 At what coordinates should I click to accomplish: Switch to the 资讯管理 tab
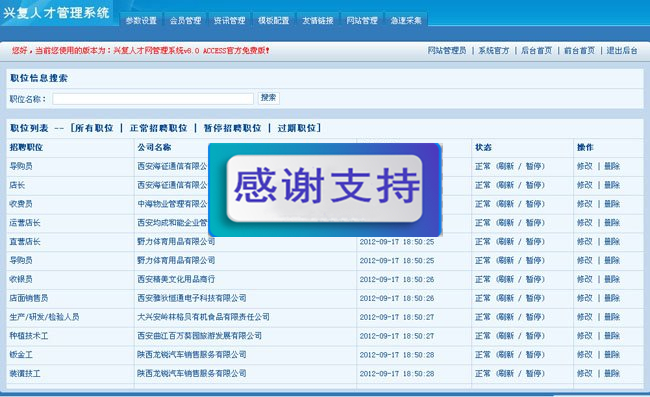click(229, 20)
